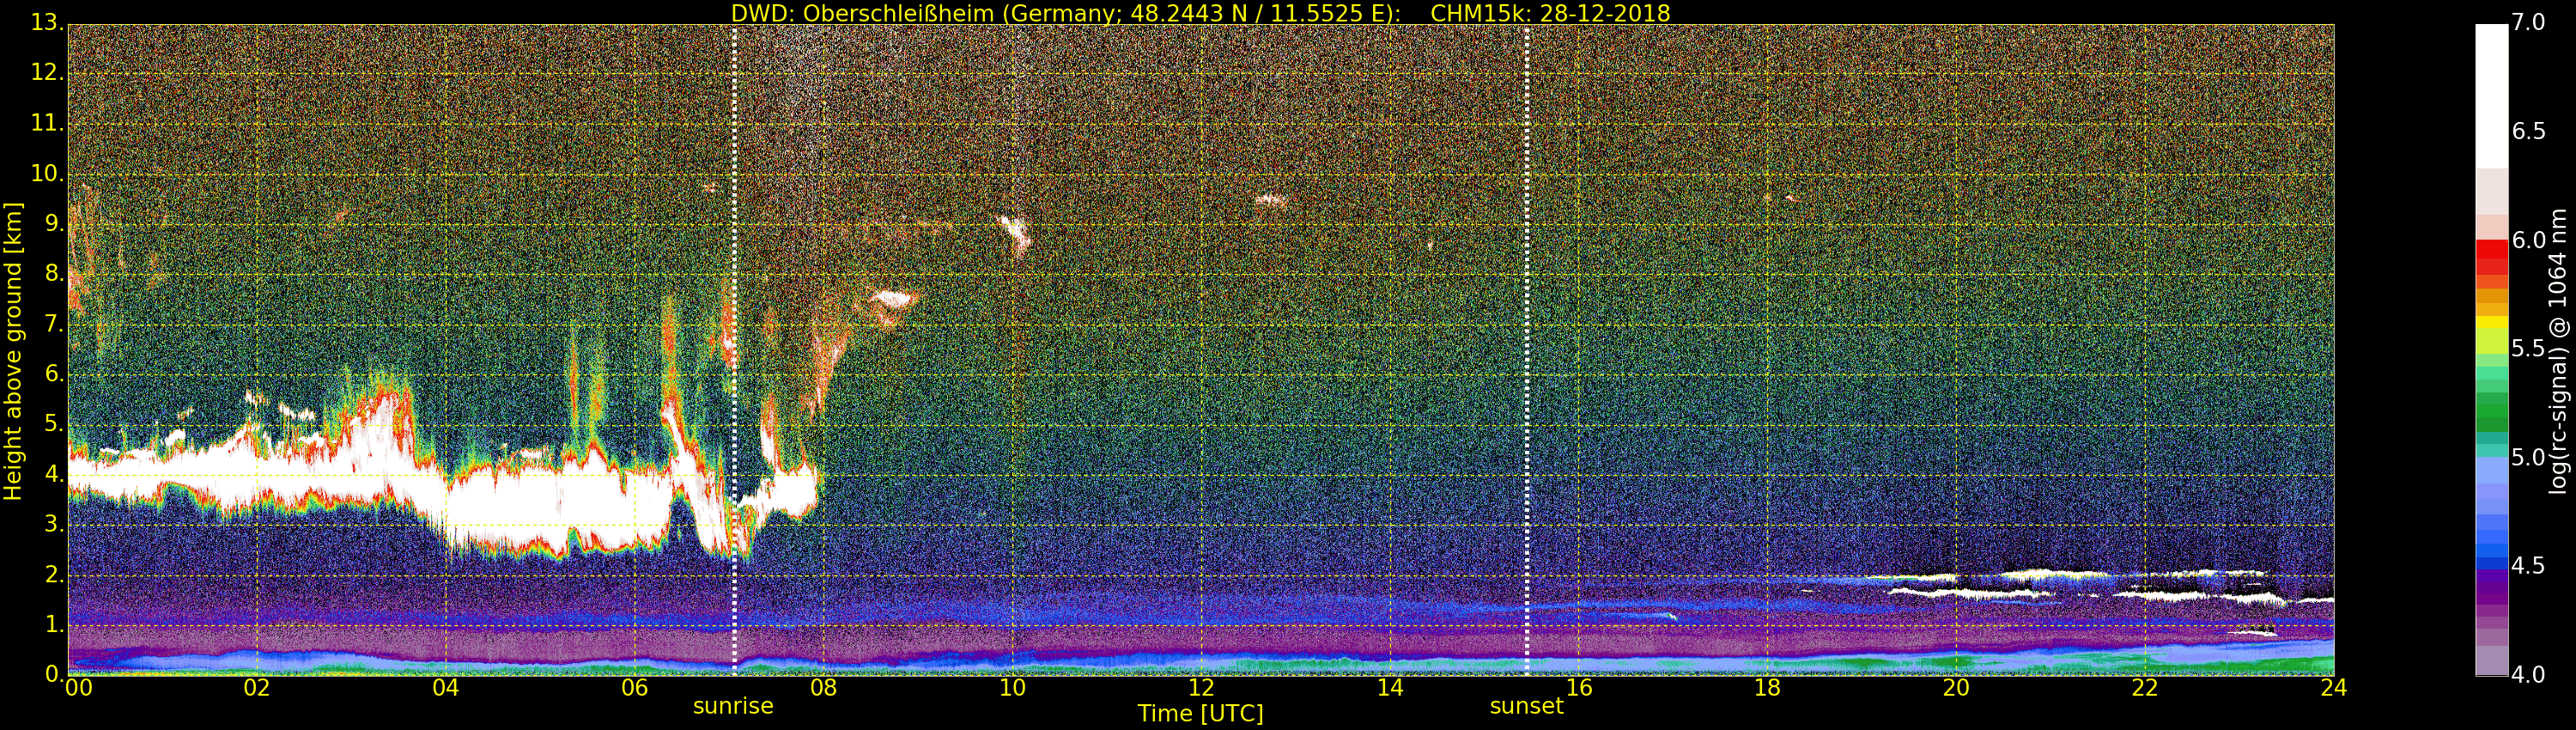
Task: Click the y-axis tick label '11.'
Action: tap(47, 123)
